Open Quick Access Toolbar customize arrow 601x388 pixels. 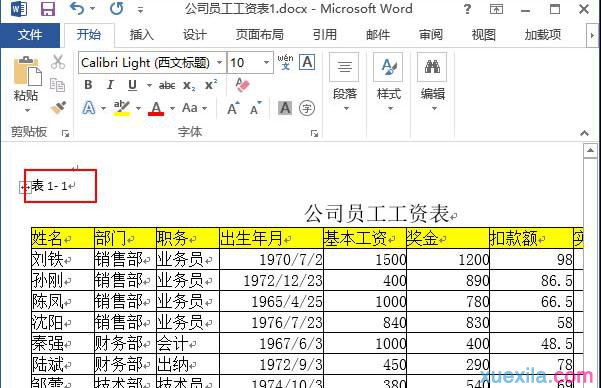[141, 10]
